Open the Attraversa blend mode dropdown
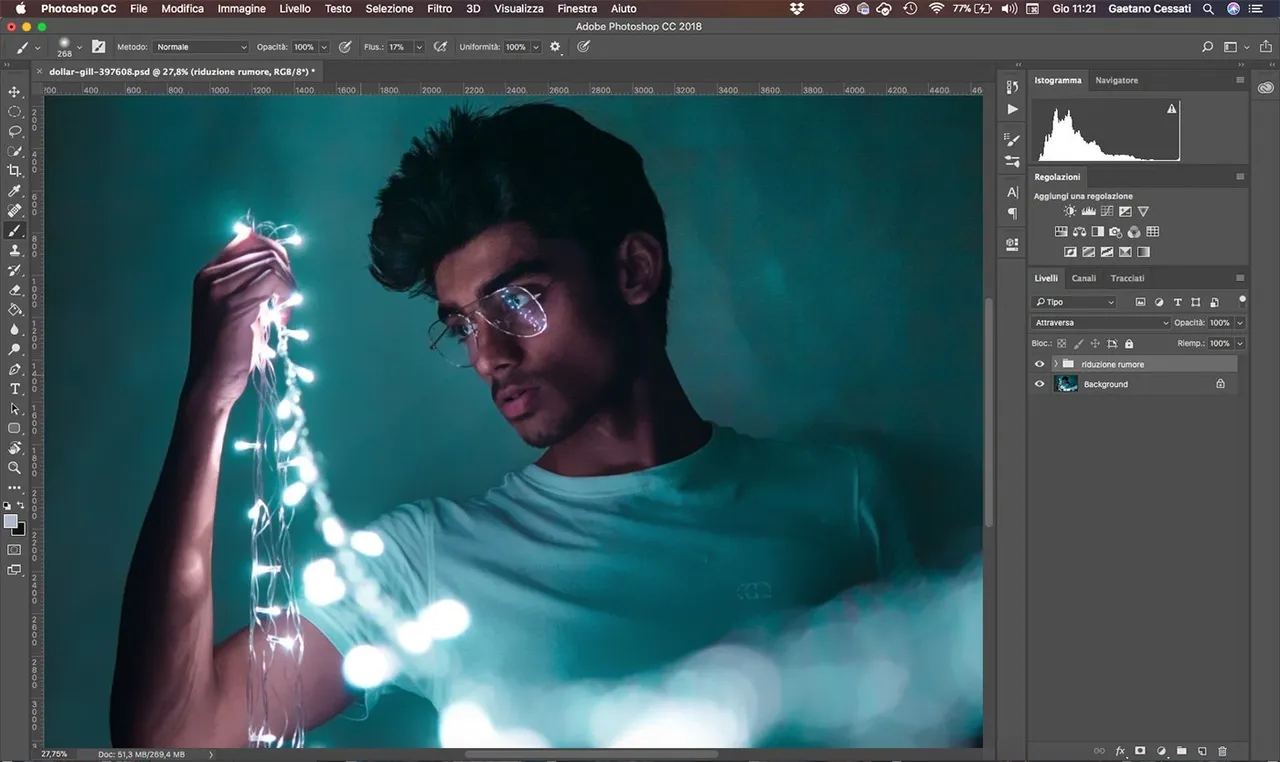Screen dimensions: 1280x762 click(x=1100, y=323)
